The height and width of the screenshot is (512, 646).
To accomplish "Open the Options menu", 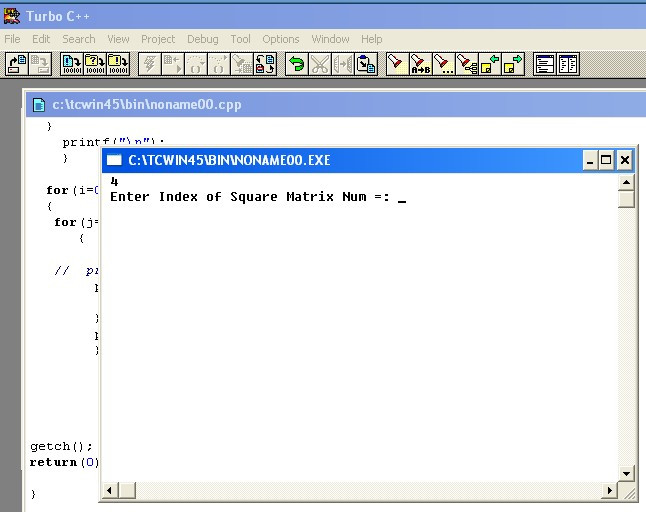I will (281, 39).
